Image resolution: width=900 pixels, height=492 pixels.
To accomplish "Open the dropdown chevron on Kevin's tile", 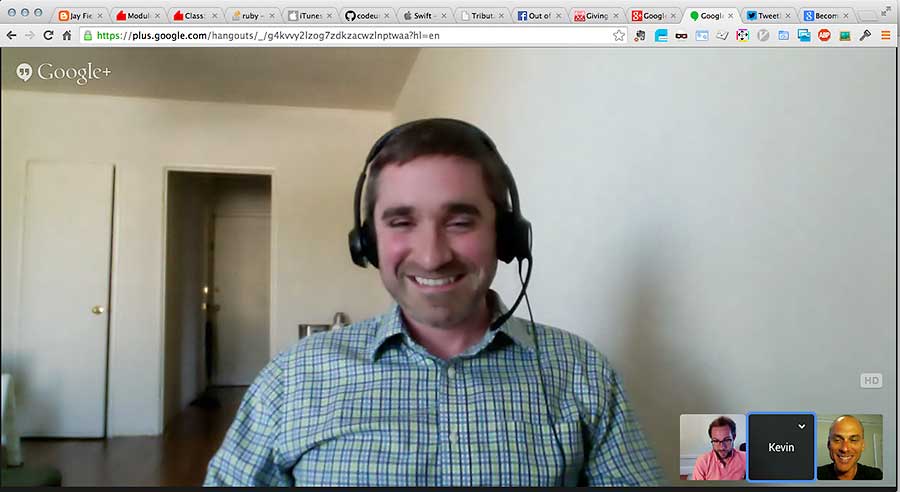I will point(801,424).
